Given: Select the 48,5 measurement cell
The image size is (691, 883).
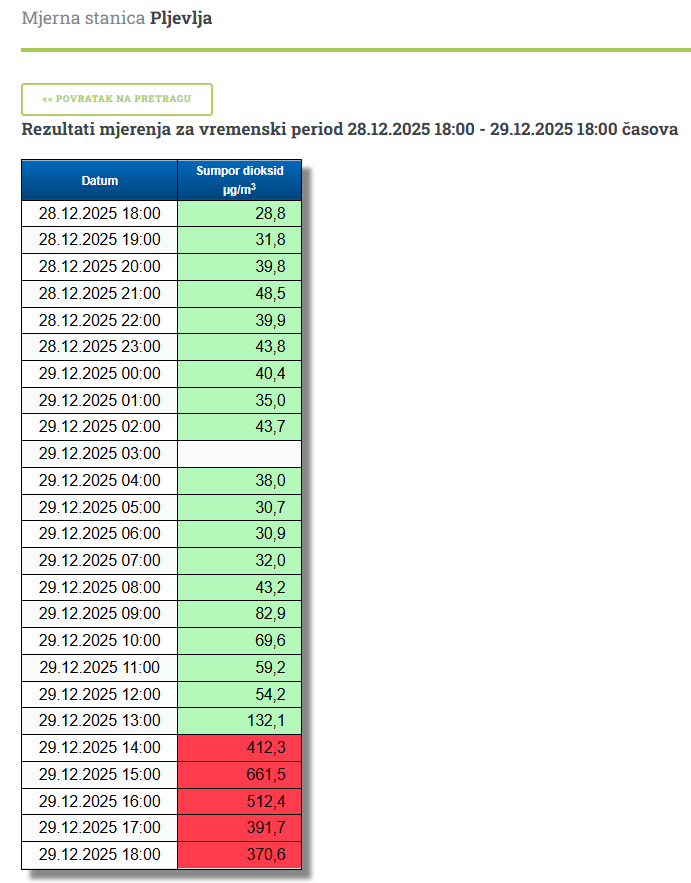Looking at the screenshot, I should pyautogui.click(x=239, y=293).
